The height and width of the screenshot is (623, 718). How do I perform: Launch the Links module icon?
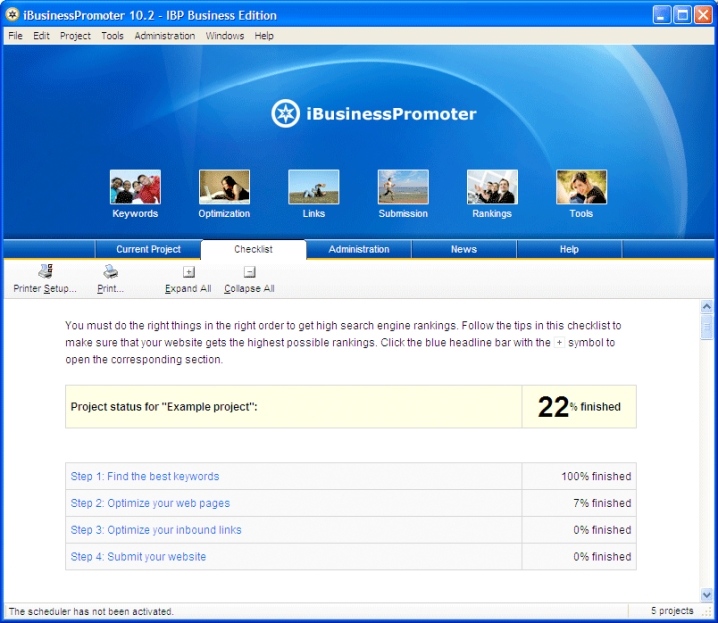coord(313,187)
